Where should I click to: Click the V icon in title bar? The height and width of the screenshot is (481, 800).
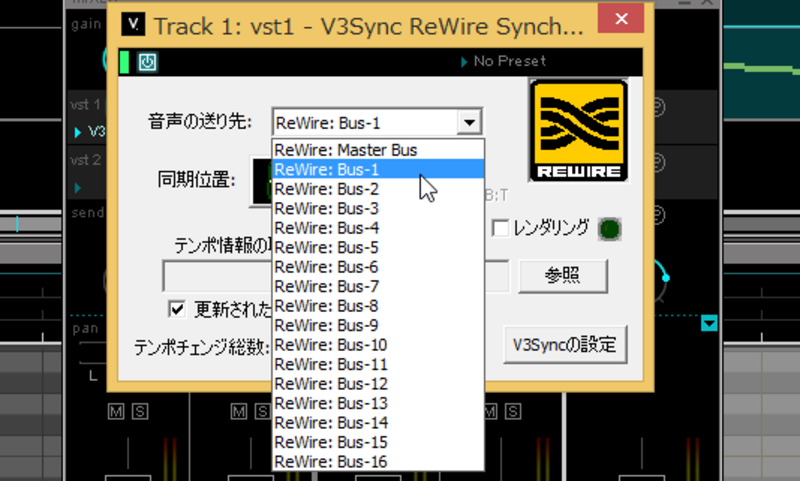click(x=133, y=24)
